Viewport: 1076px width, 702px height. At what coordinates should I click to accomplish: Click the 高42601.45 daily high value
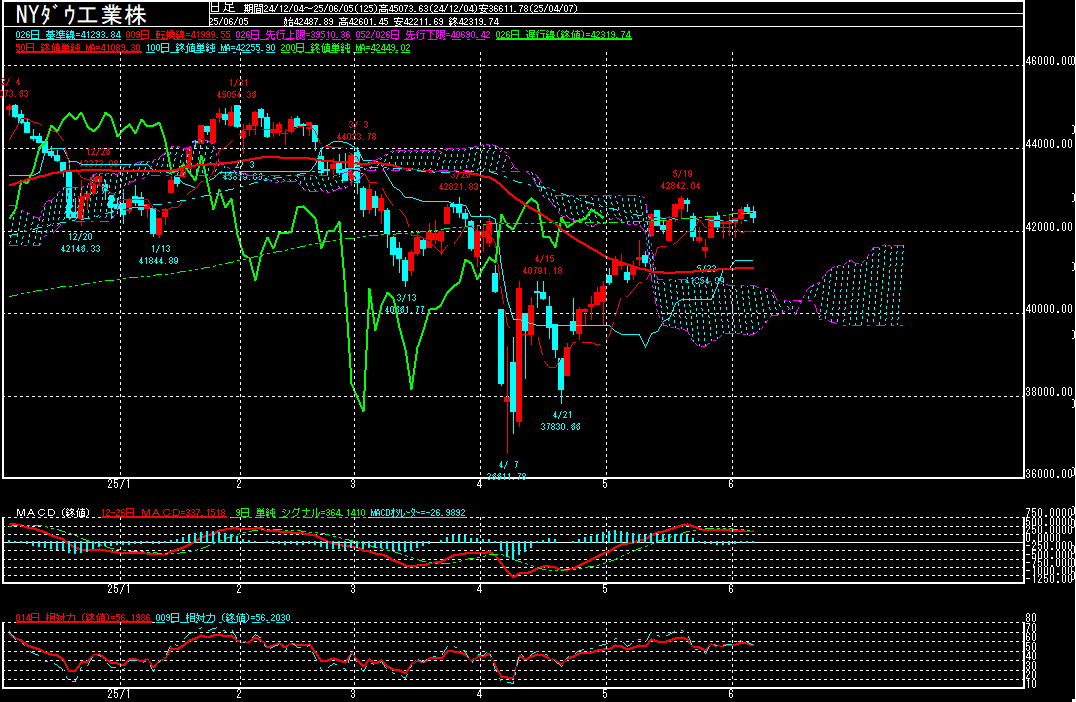(x=364, y=21)
